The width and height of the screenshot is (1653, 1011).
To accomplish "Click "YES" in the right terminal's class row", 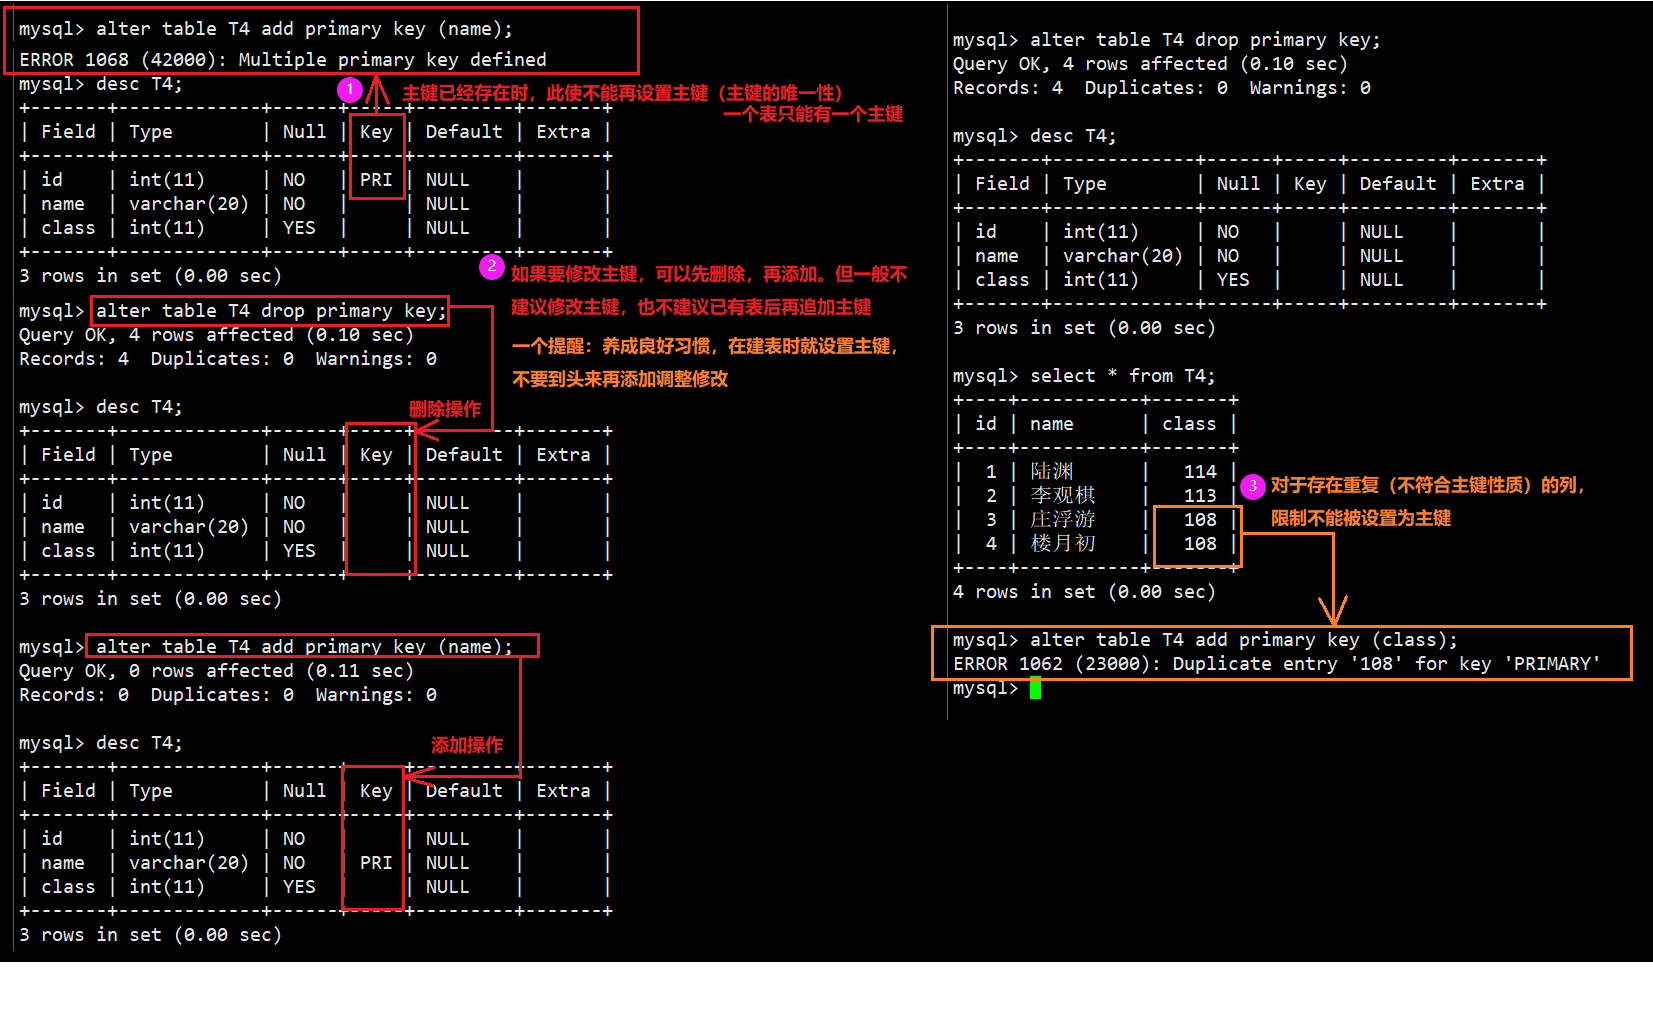I will coord(1233,280).
